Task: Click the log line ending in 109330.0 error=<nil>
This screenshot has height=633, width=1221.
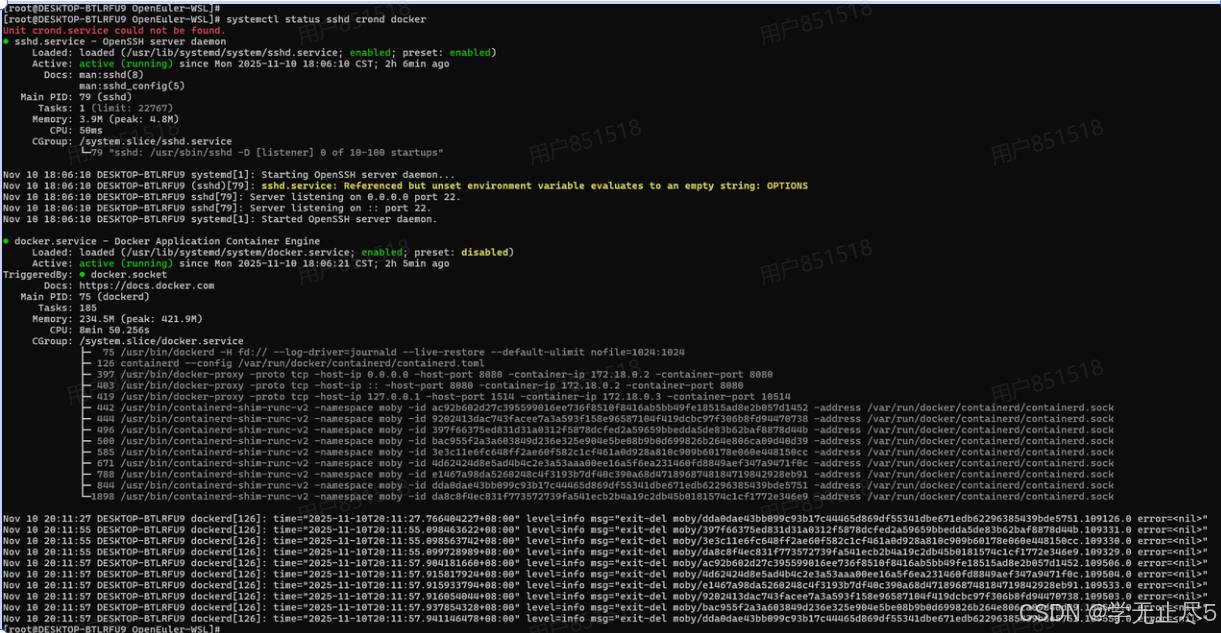Action: click(605, 540)
